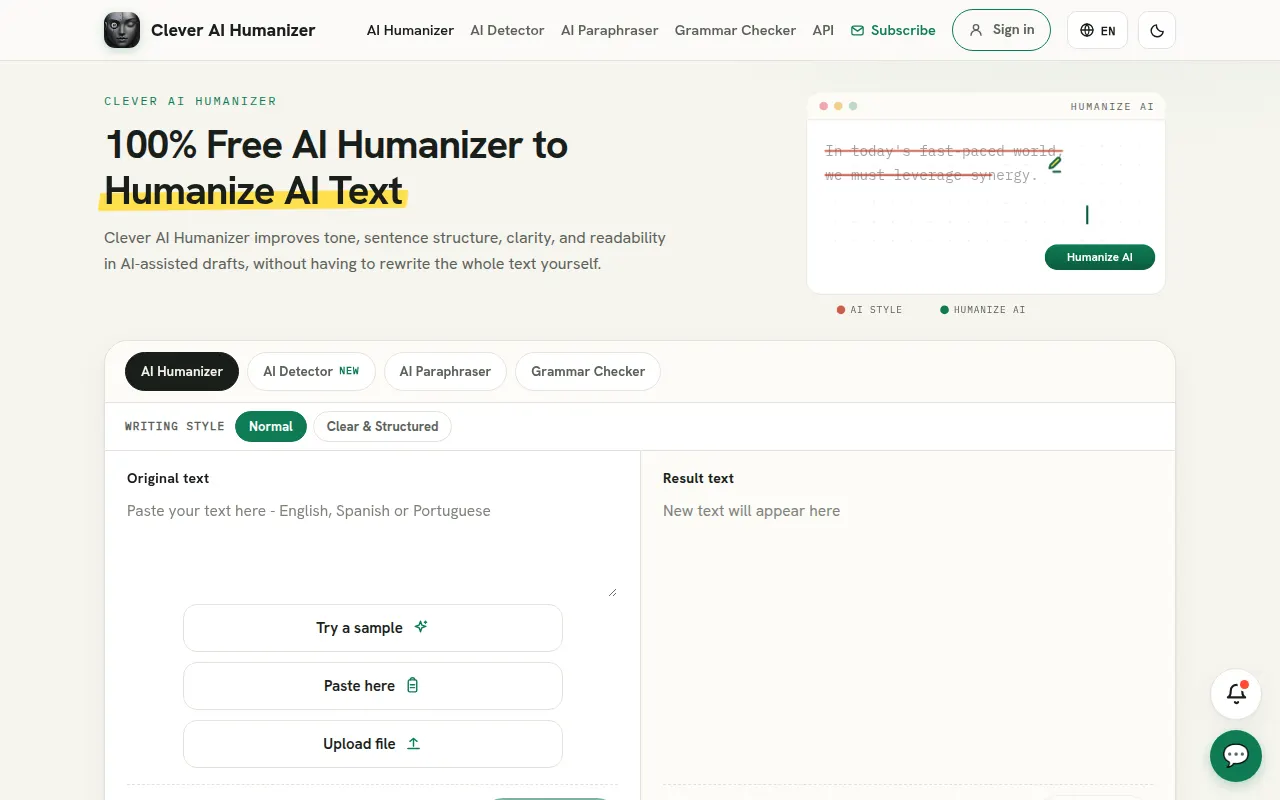Click into the Original text input area

[x=372, y=548]
